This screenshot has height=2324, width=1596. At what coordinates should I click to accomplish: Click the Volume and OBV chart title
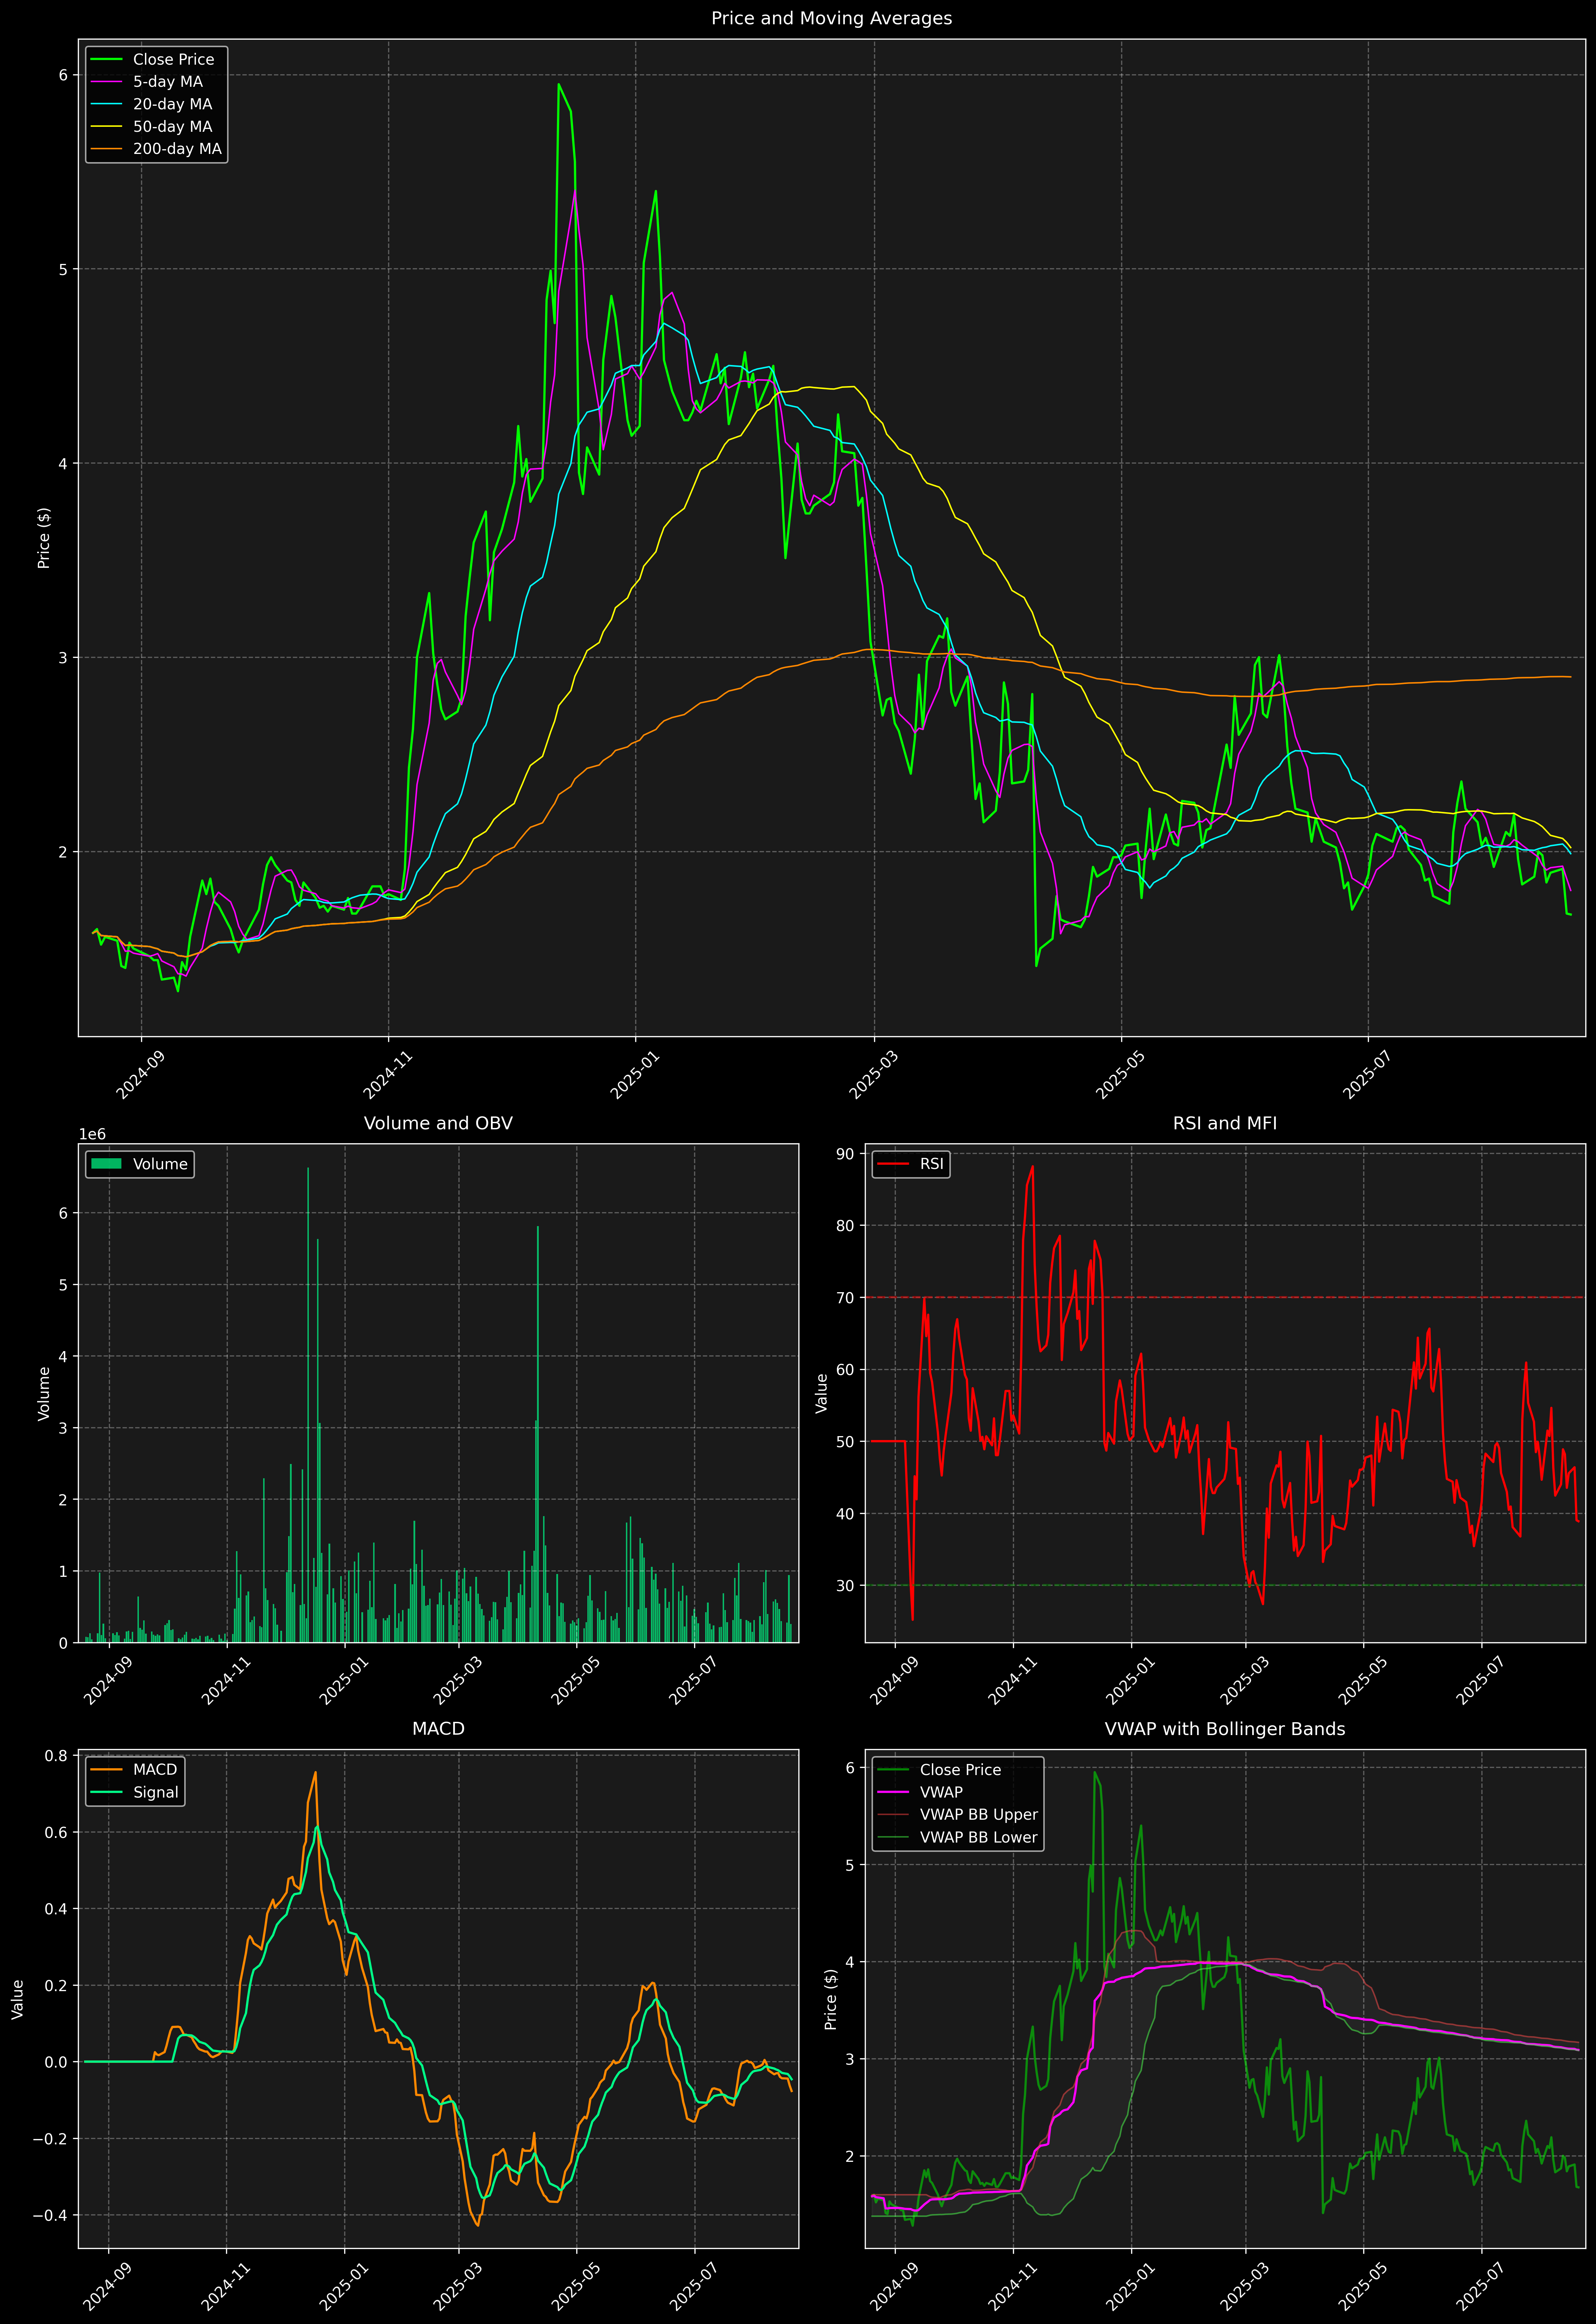coord(438,1123)
